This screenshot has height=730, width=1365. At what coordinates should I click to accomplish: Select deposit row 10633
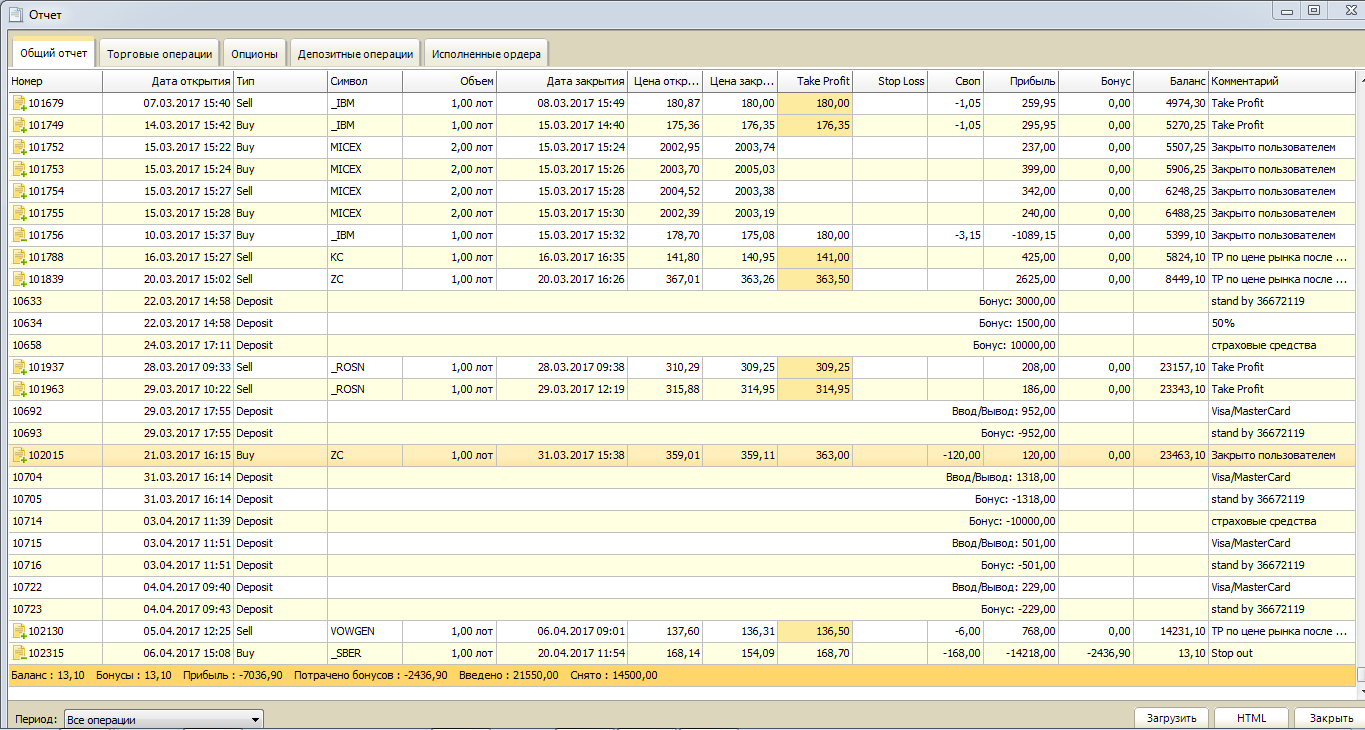tap(681, 301)
